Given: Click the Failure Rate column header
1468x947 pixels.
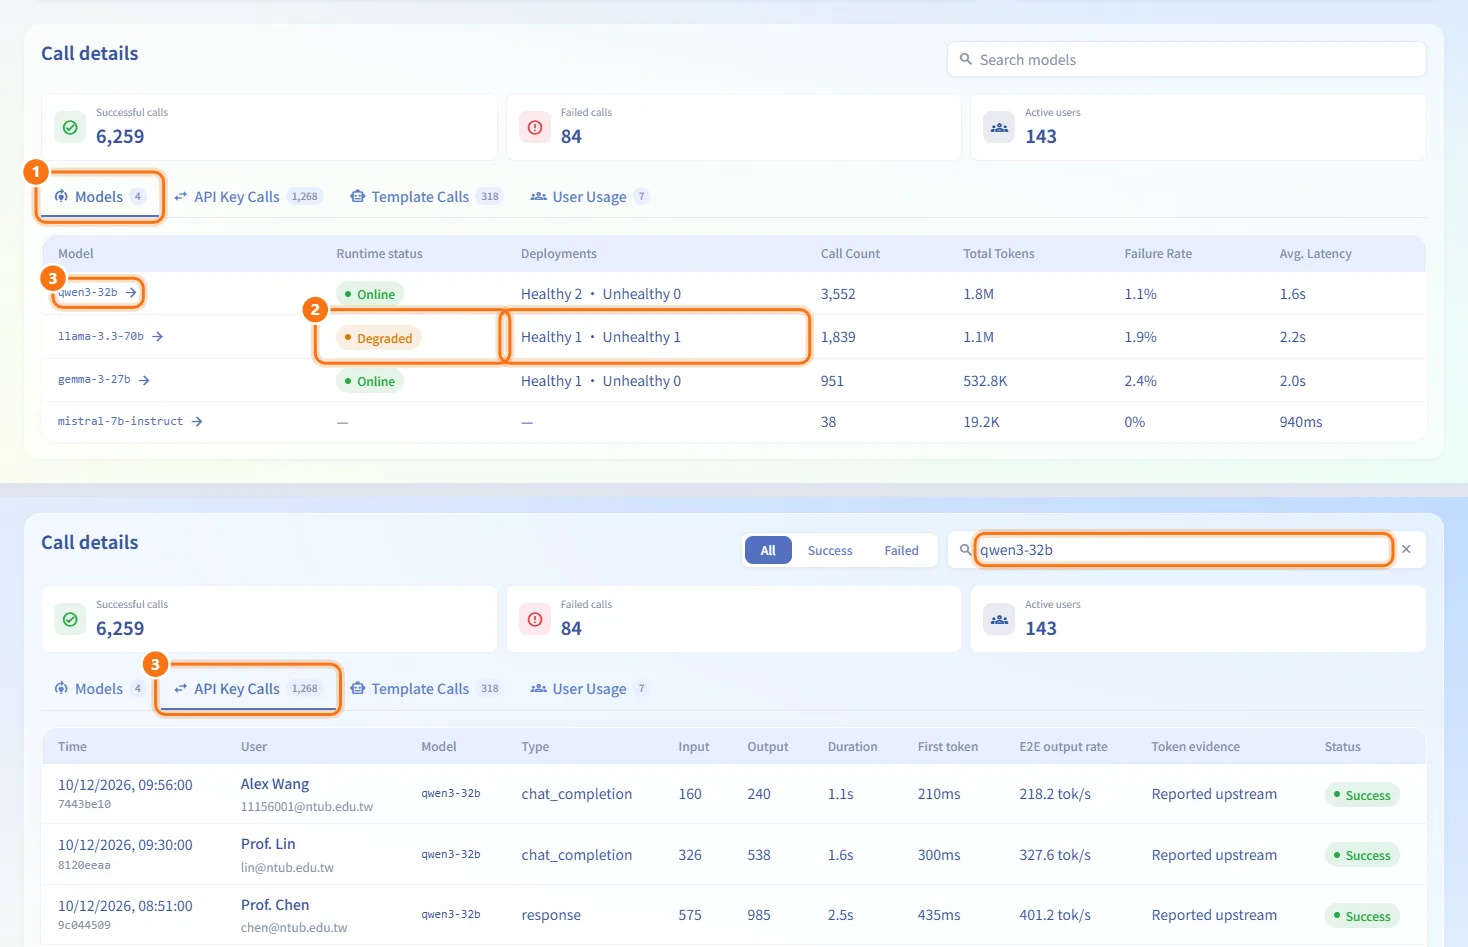Looking at the screenshot, I should [x=1158, y=254].
